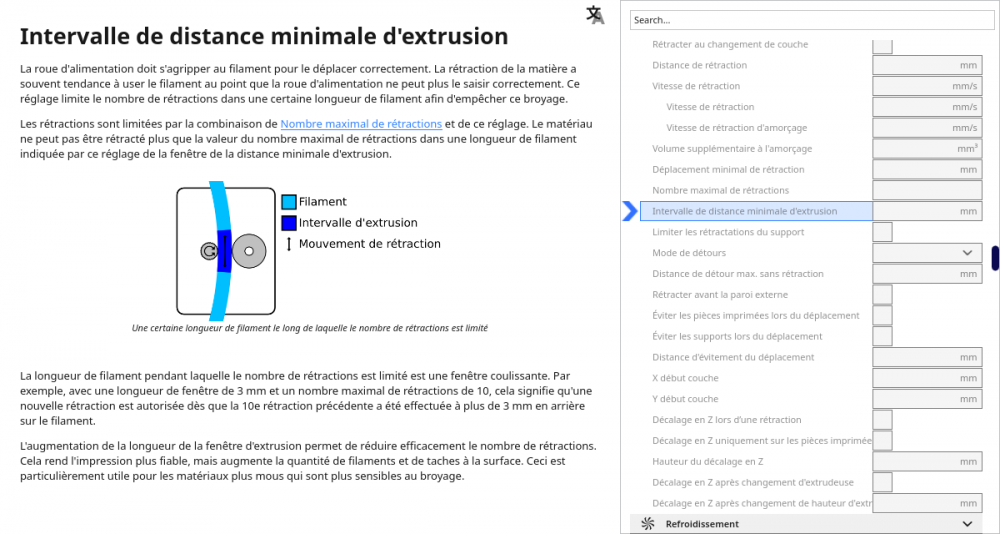Click the Volume supplémentaire à l'amorçage field
1000x534 pixels.
927,149
